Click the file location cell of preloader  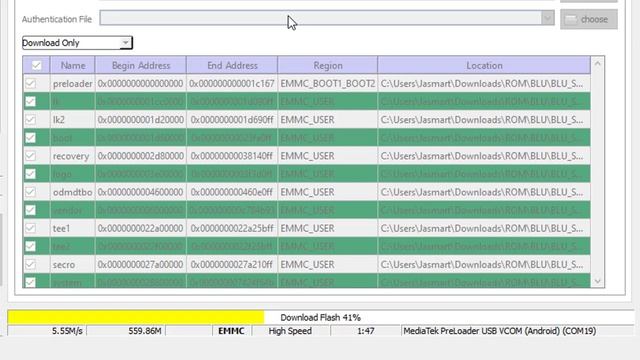point(484,84)
